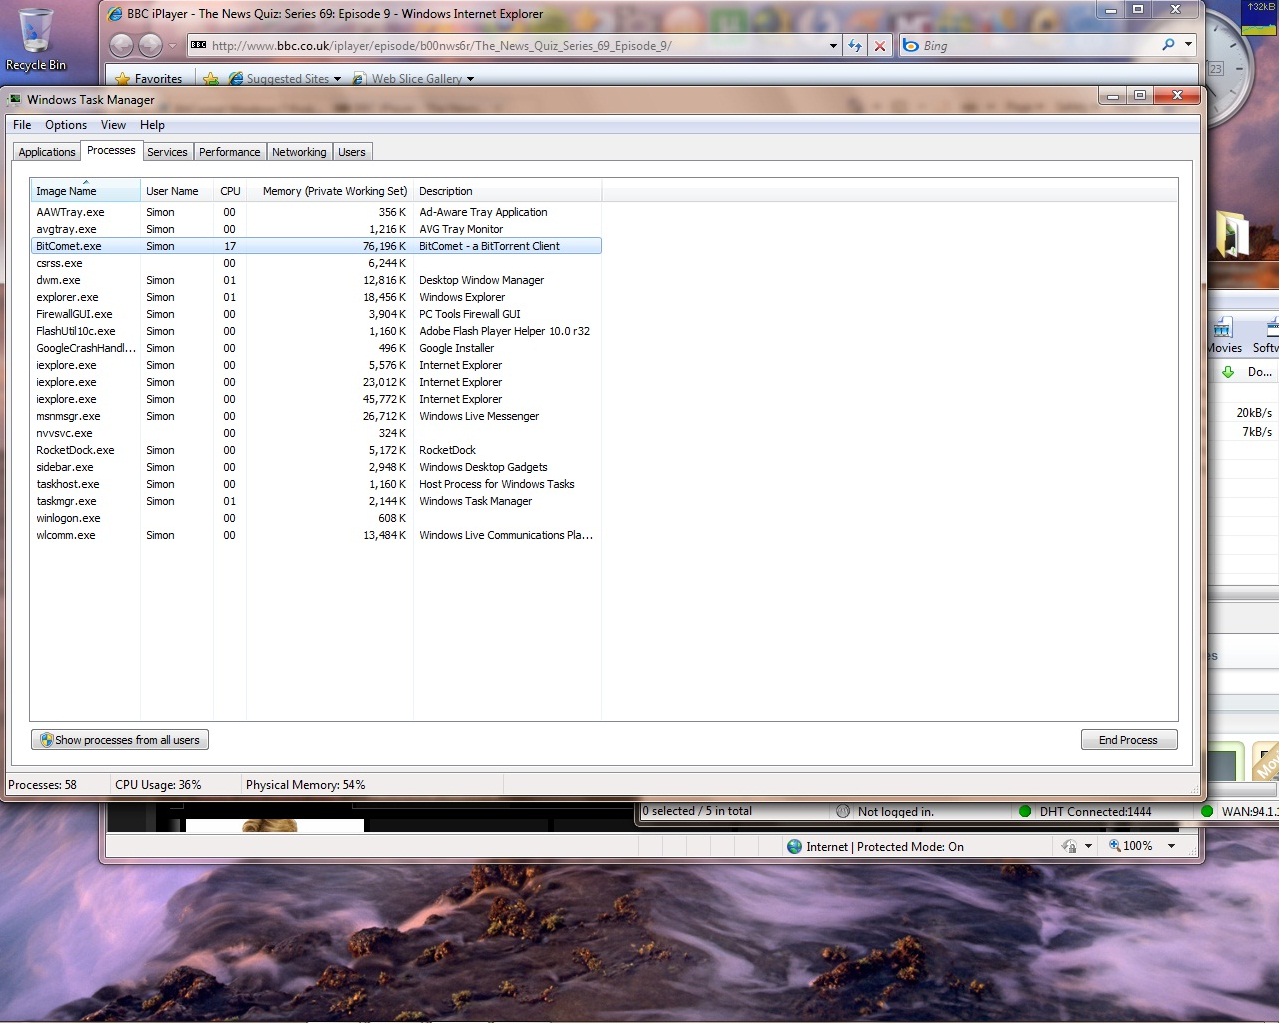
Task: Open the zoom level dropdown arrow in IE status bar
Action: click(1171, 847)
